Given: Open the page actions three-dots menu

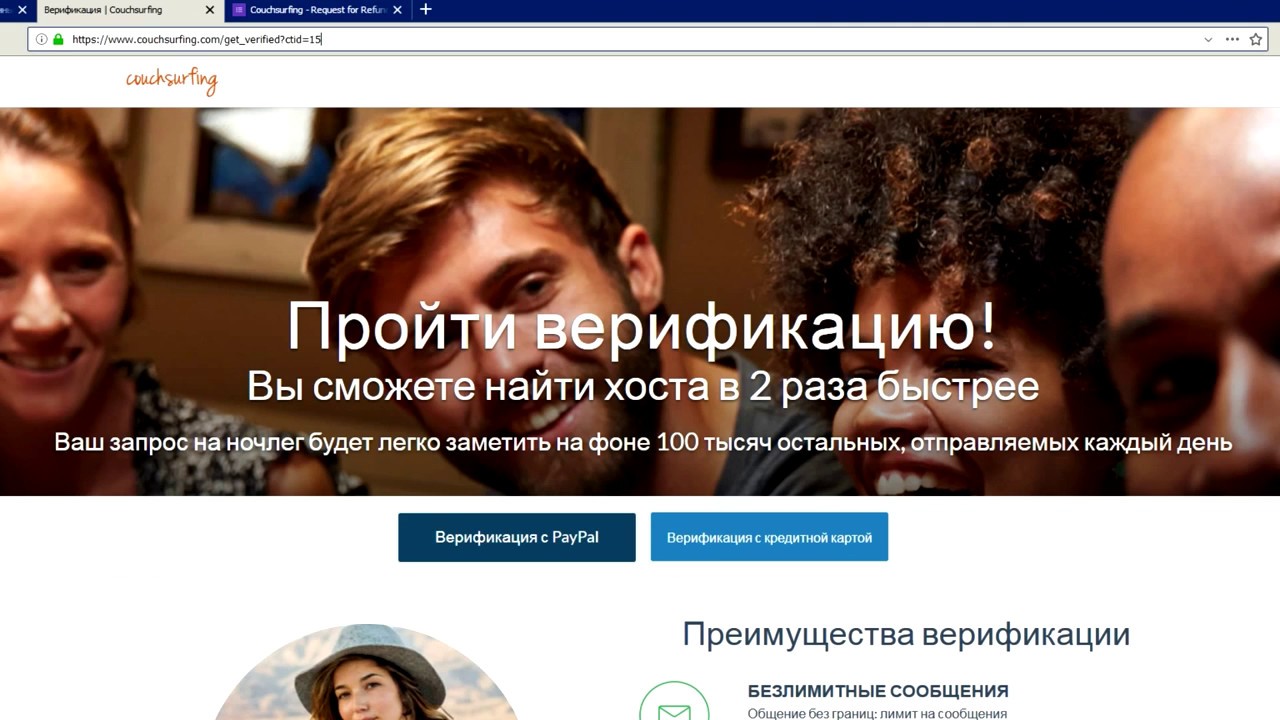Looking at the screenshot, I should click(1232, 40).
